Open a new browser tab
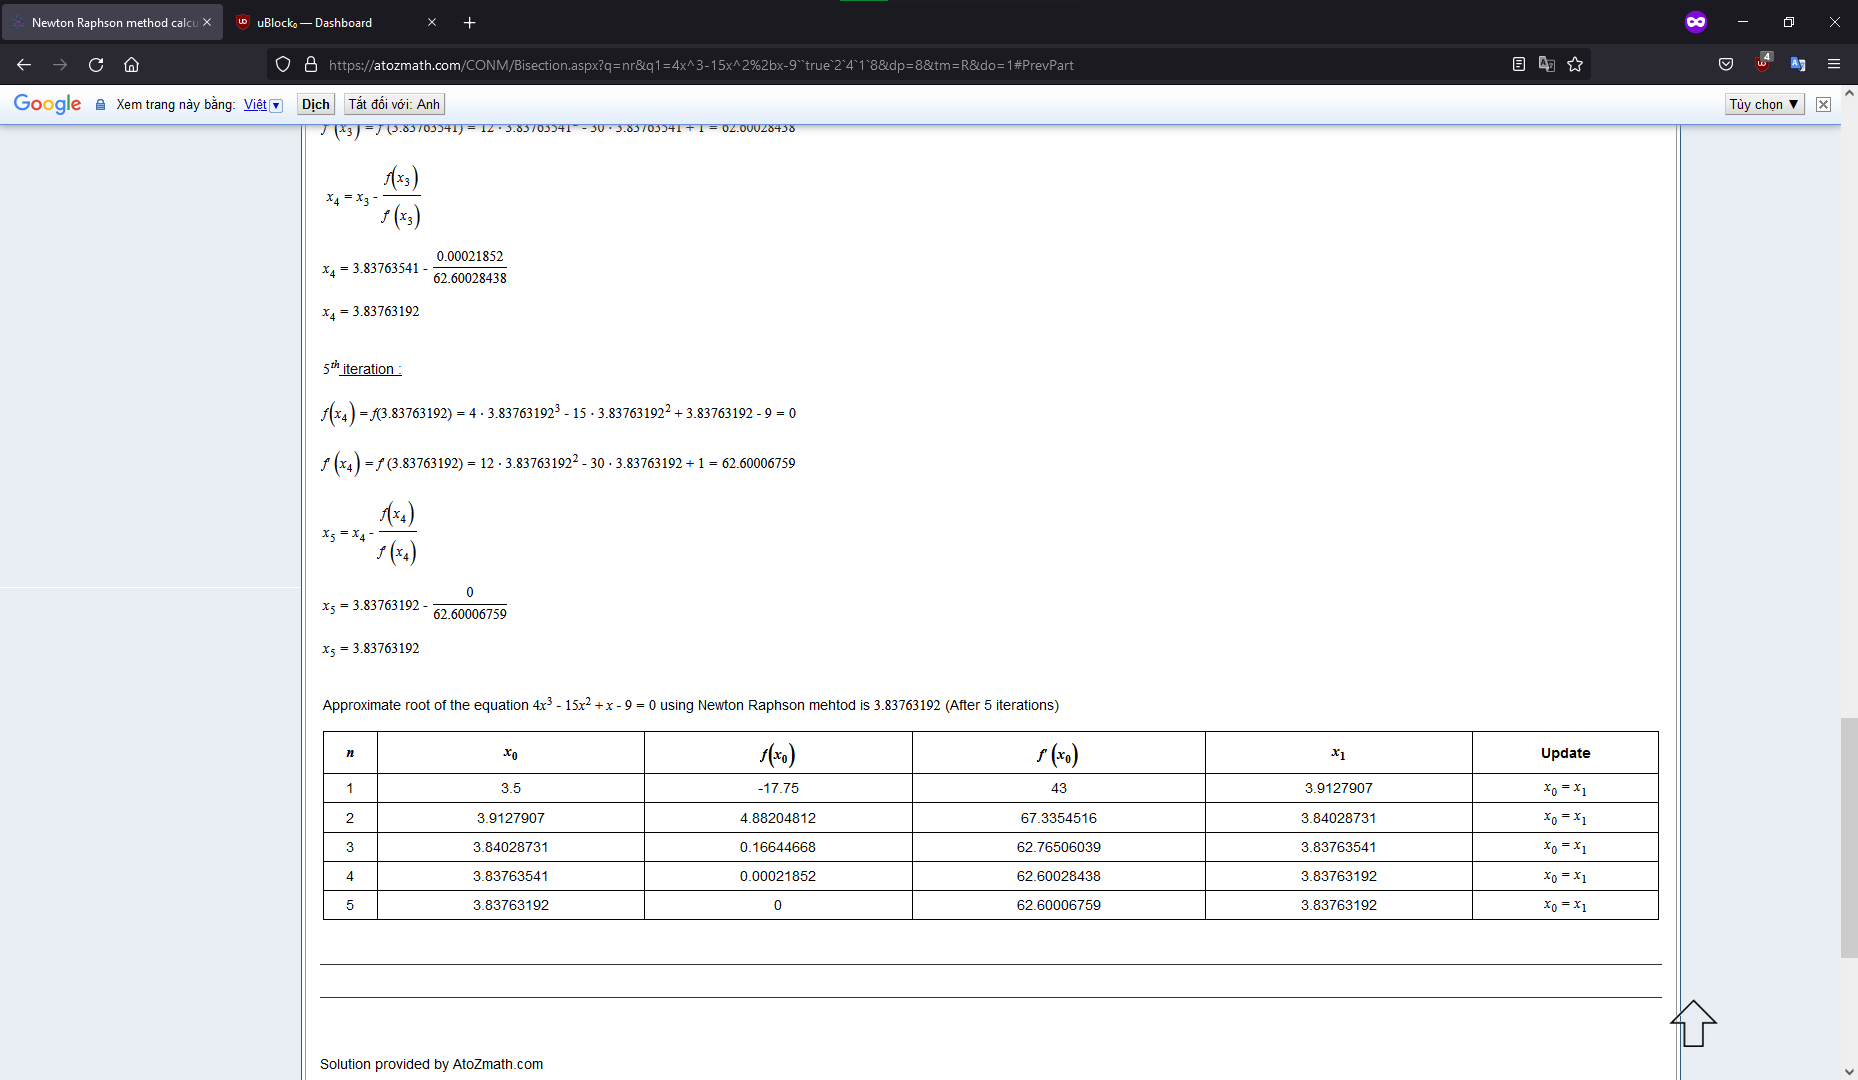The width and height of the screenshot is (1858, 1080). click(469, 22)
